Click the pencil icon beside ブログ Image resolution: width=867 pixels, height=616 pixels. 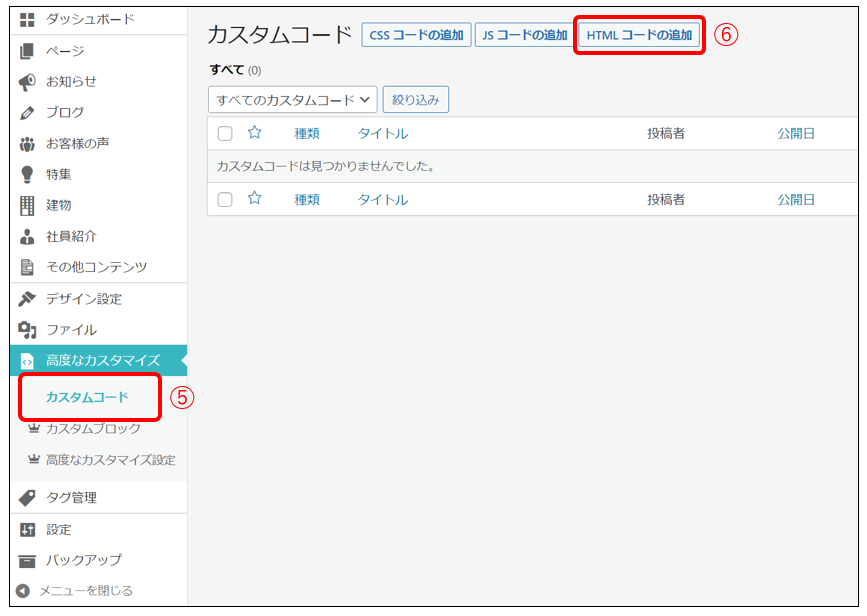point(27,113)
